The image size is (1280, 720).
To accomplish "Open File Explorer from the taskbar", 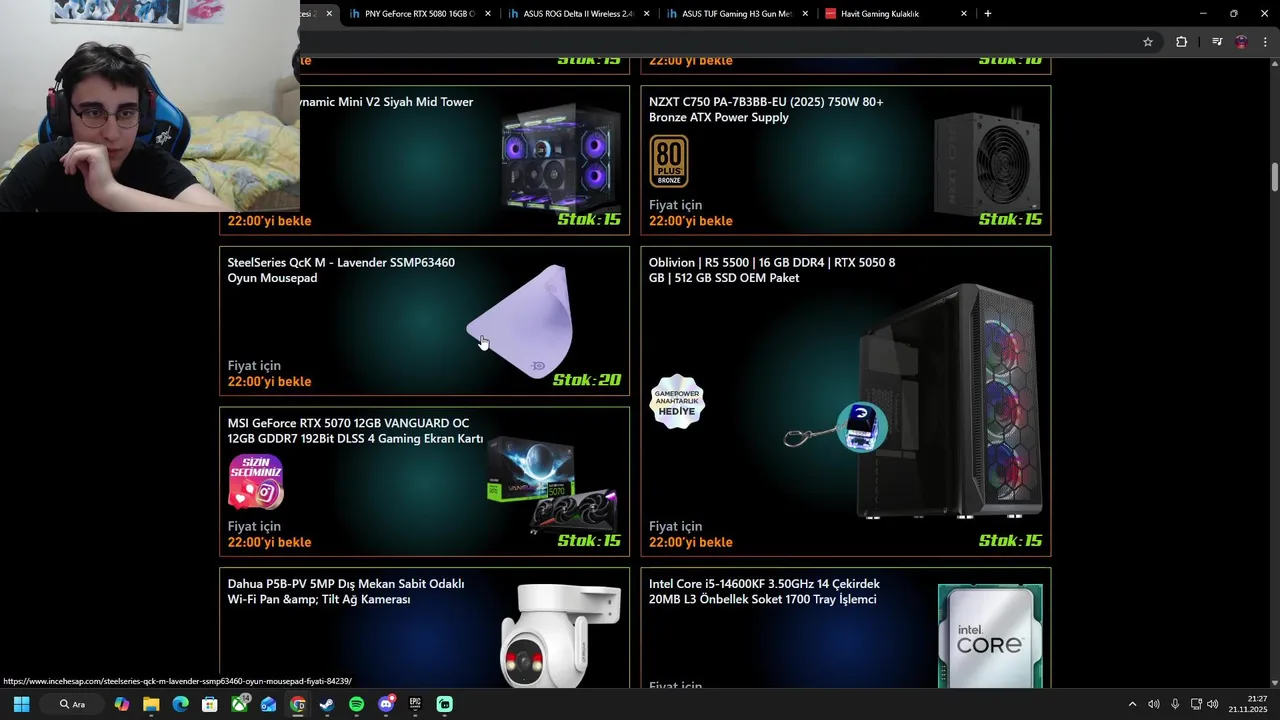I will pos(151,704).
